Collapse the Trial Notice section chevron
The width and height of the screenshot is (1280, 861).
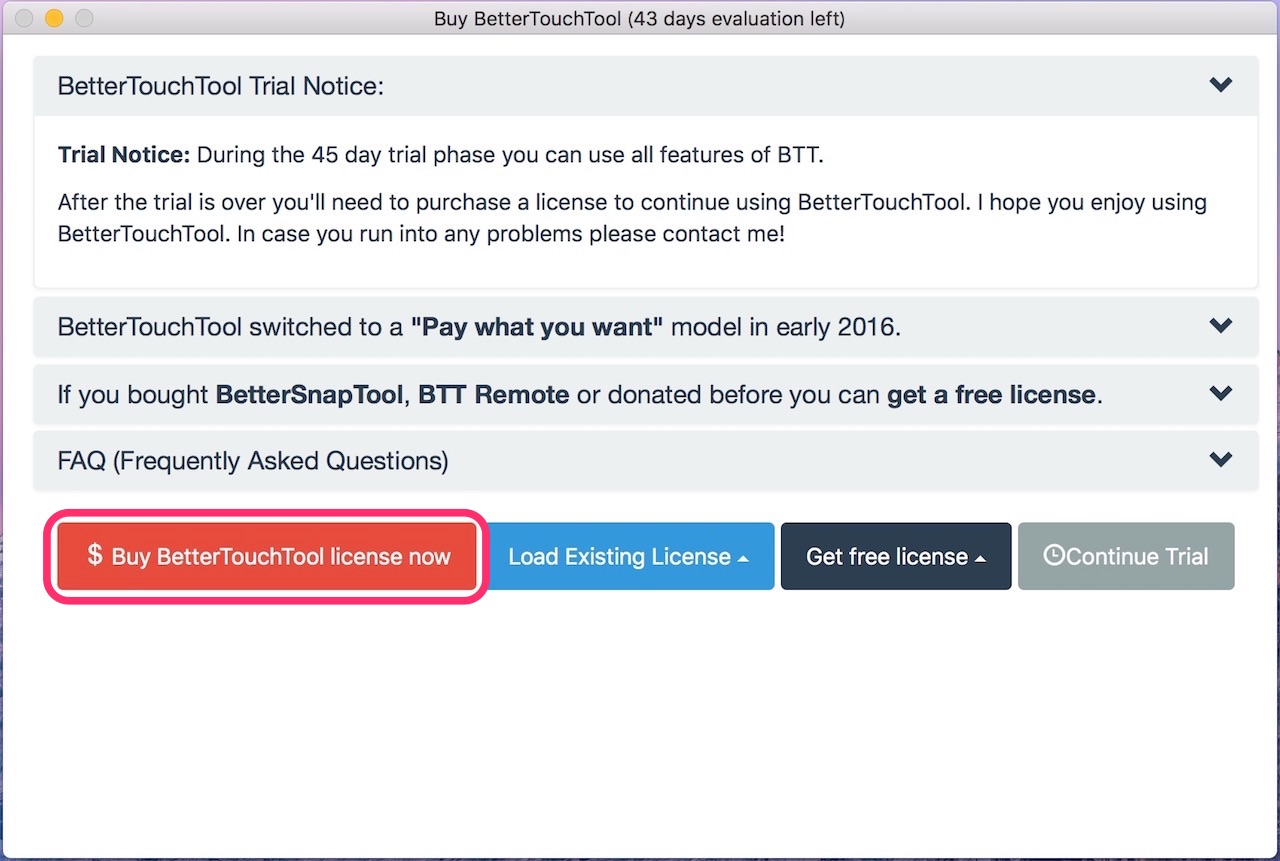tap(1220, 85)
